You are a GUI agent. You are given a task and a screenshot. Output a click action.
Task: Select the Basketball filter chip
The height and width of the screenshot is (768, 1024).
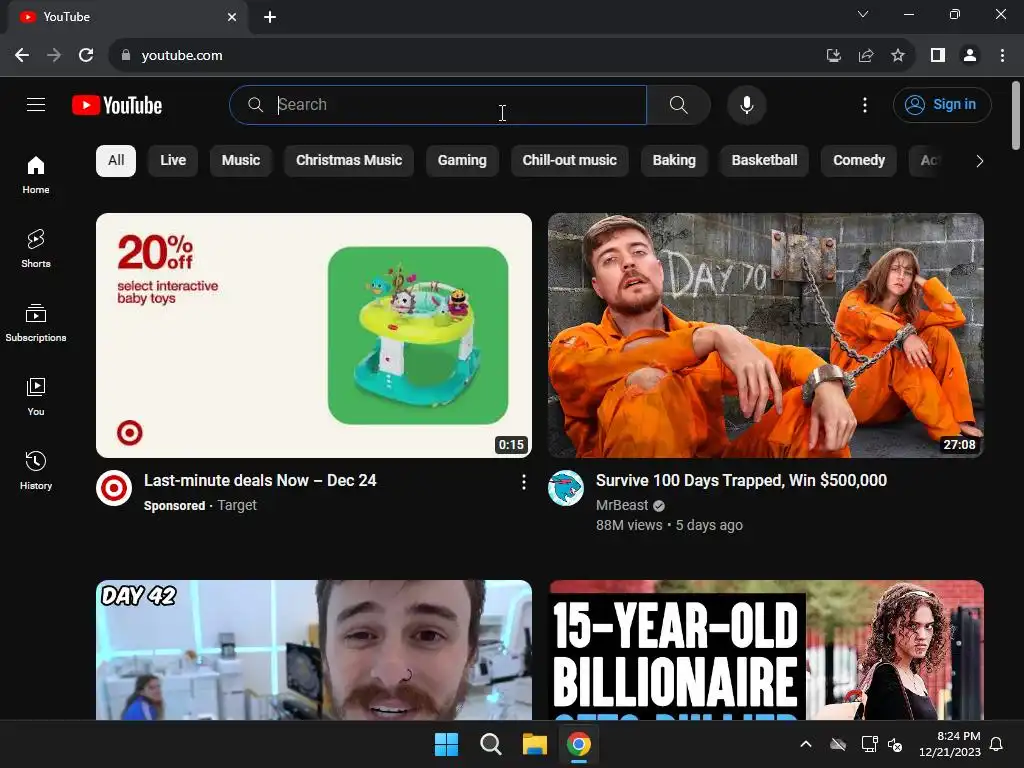pos(764,161)
